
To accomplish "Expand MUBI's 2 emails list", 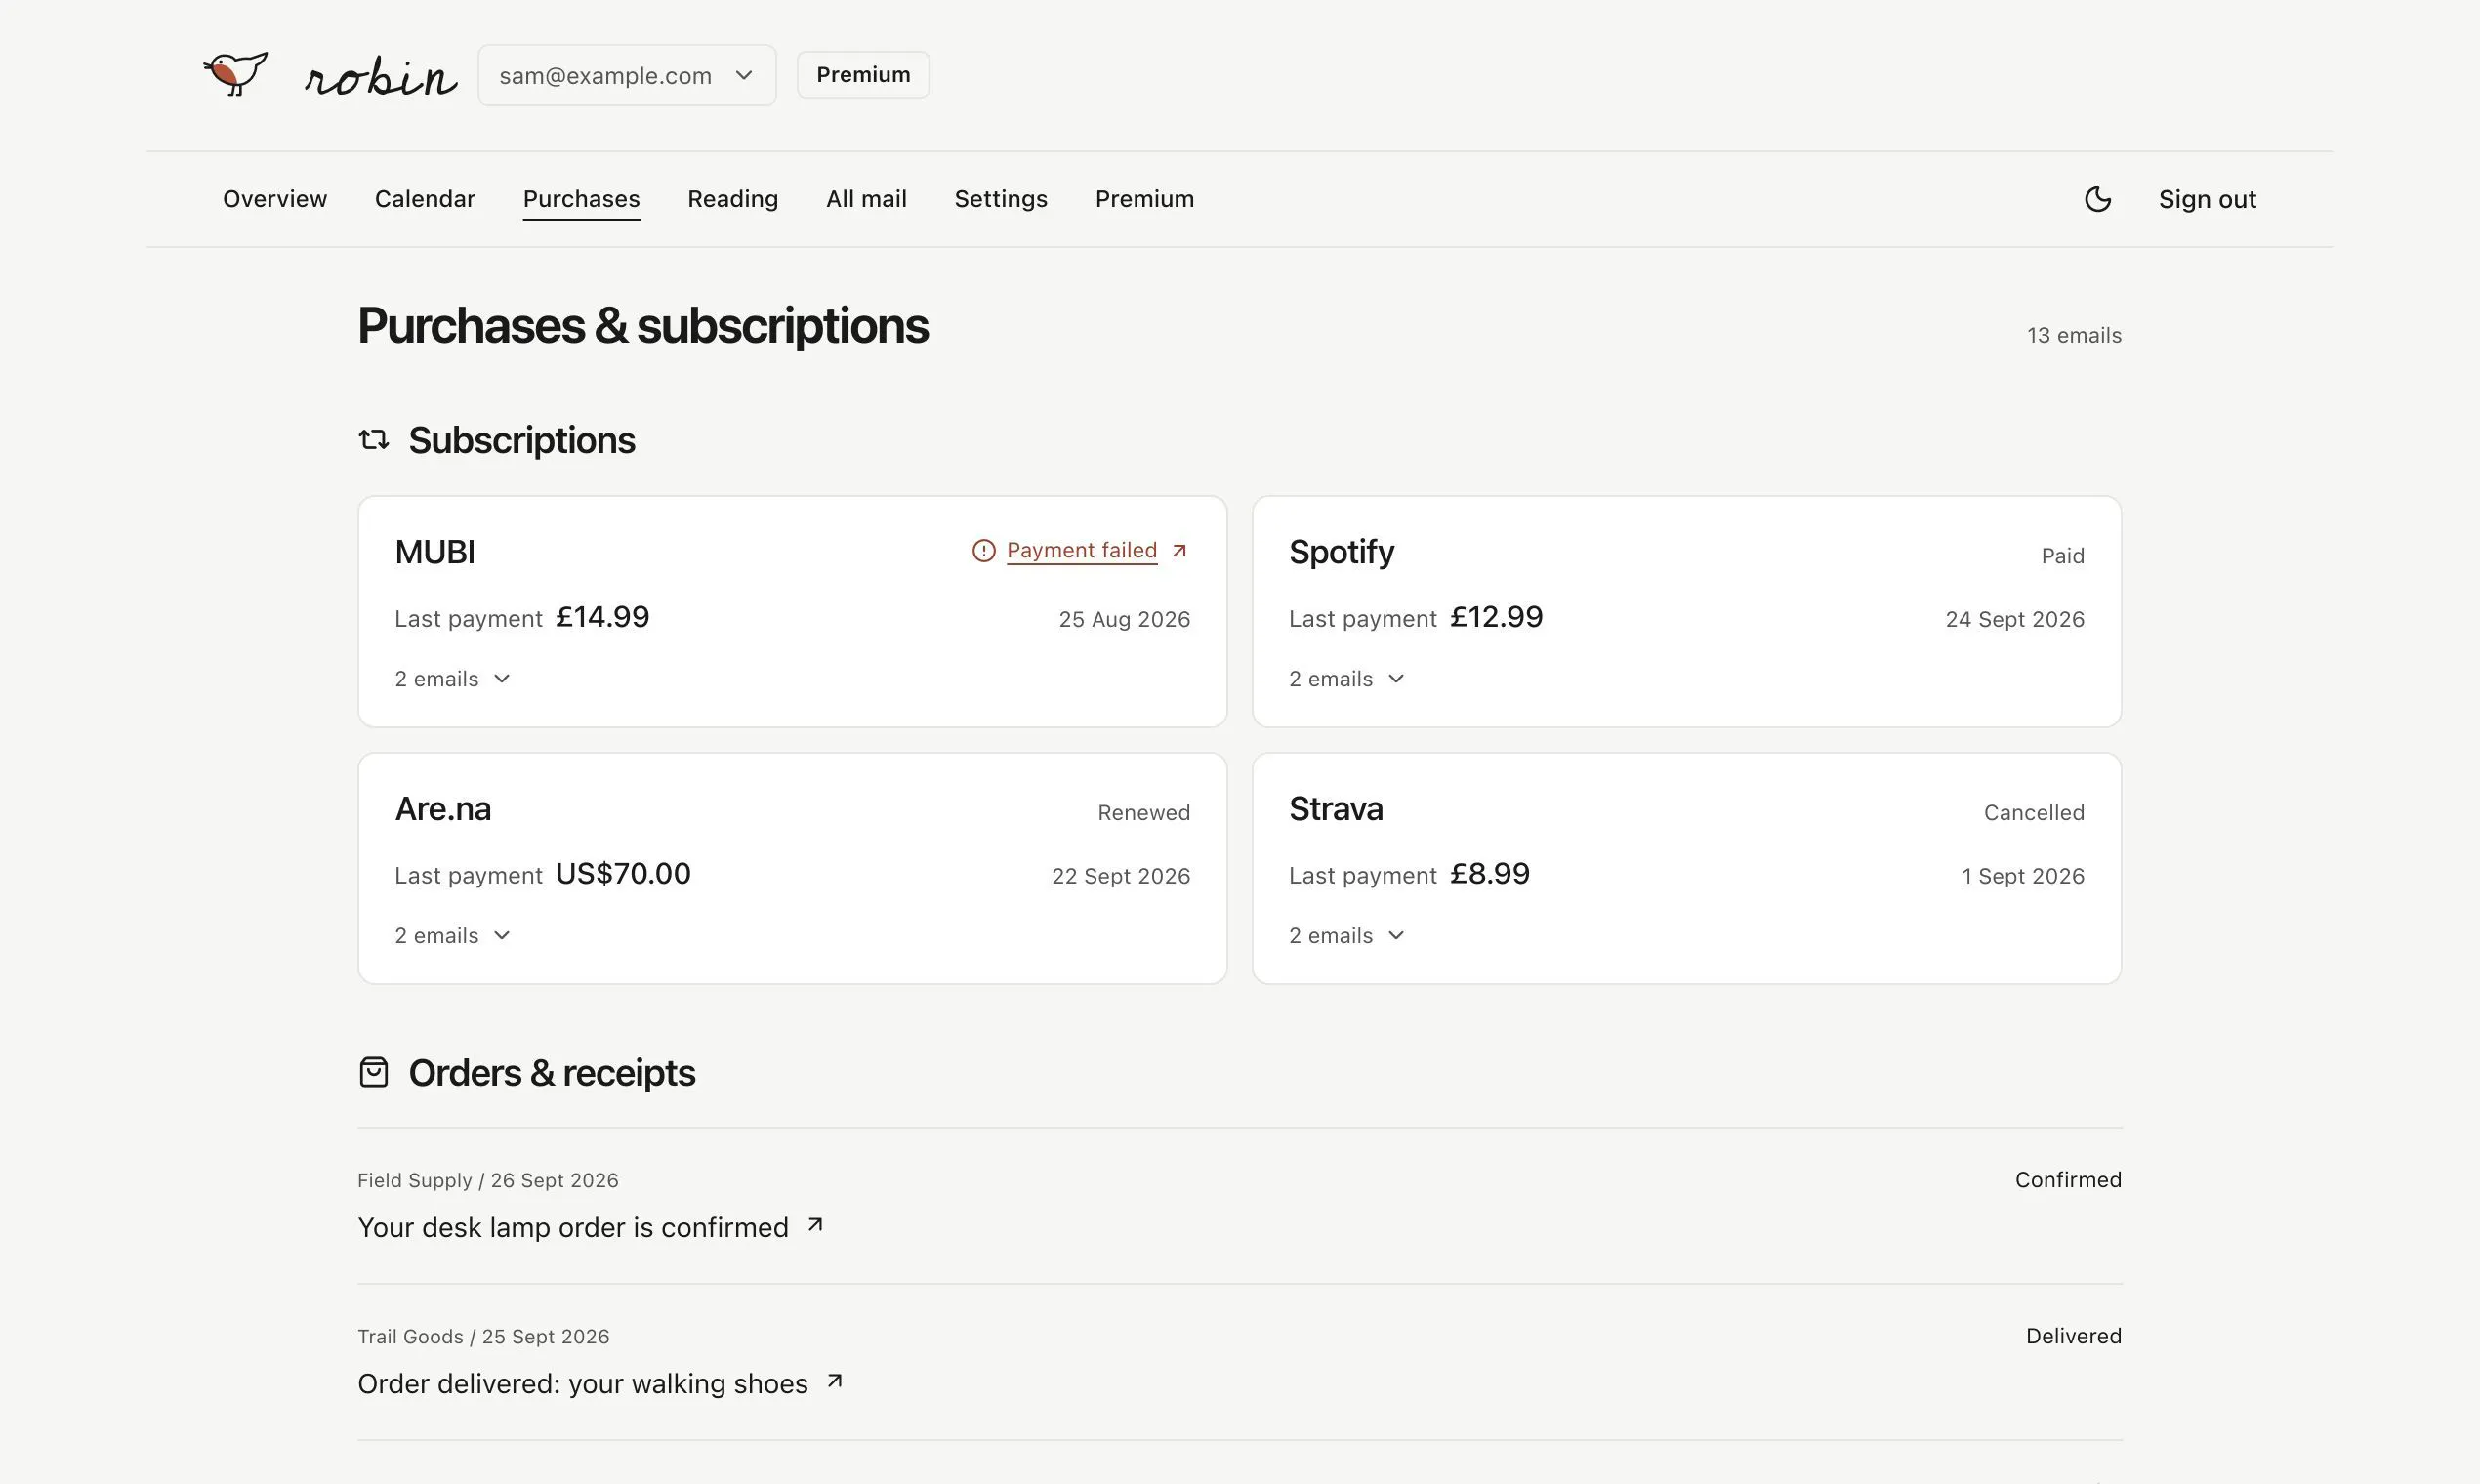I will point(452,679).
